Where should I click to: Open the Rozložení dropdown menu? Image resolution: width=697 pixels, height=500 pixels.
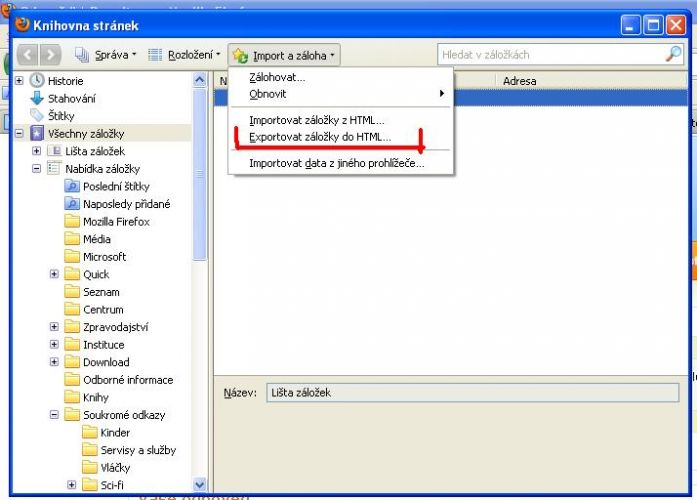pyautogui.click(x=184, y=55)
